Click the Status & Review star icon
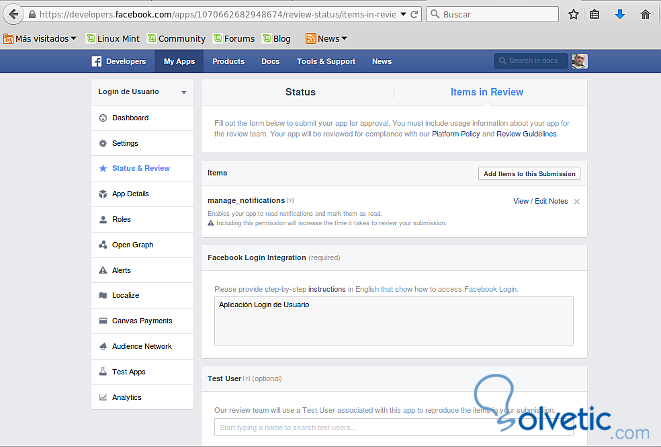 point(103,169)
